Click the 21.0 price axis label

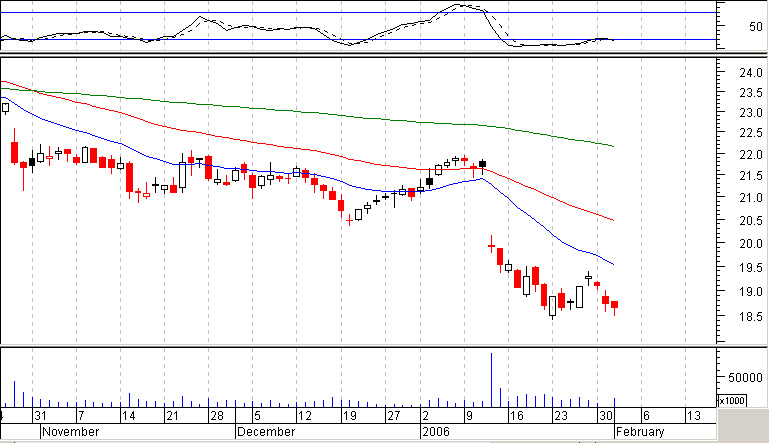point(751,198)
